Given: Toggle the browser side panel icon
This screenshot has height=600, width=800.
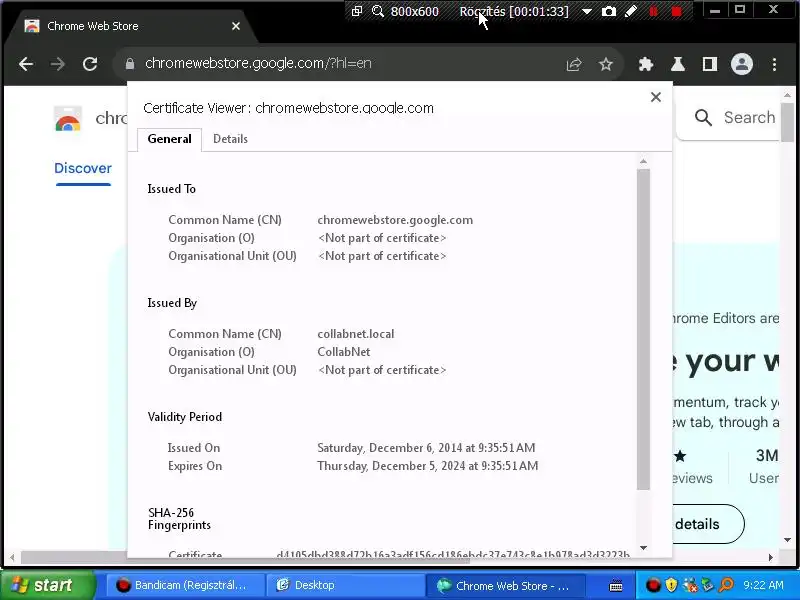Looking at the screenshot, I should 710,64.
